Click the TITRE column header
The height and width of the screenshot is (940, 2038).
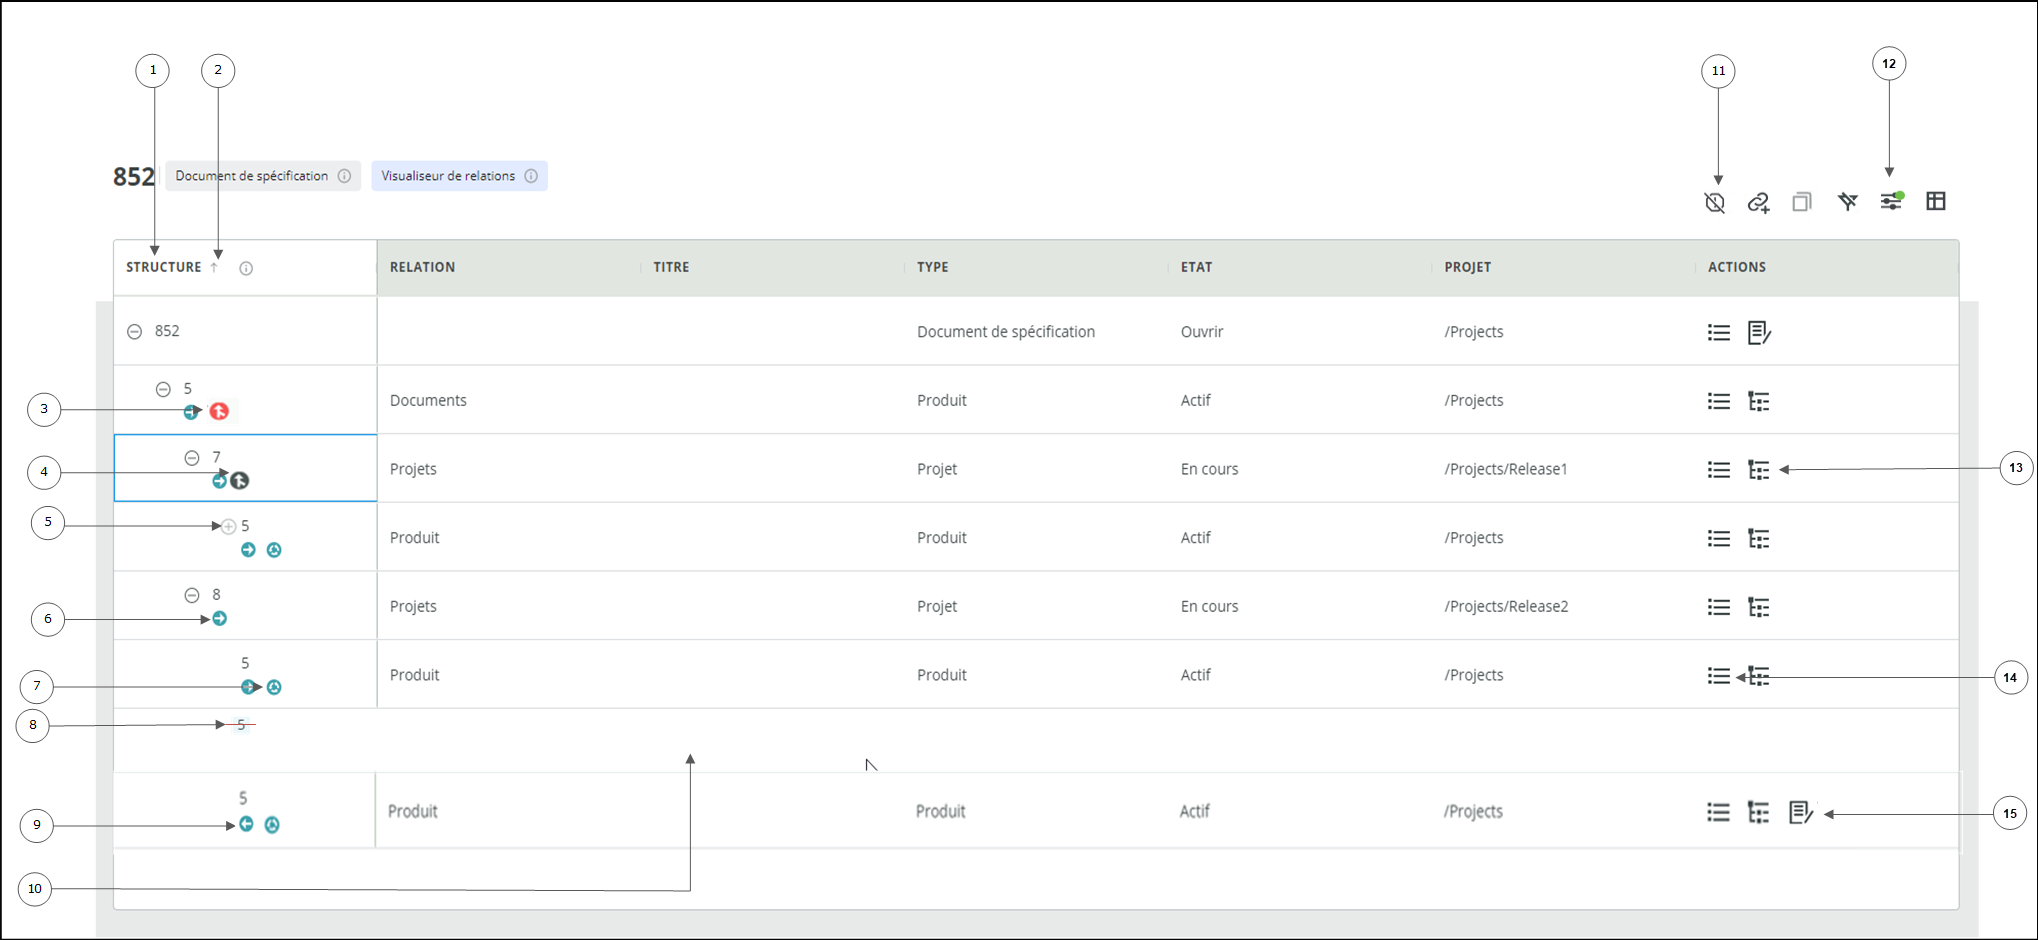click(x=671, y=267)
